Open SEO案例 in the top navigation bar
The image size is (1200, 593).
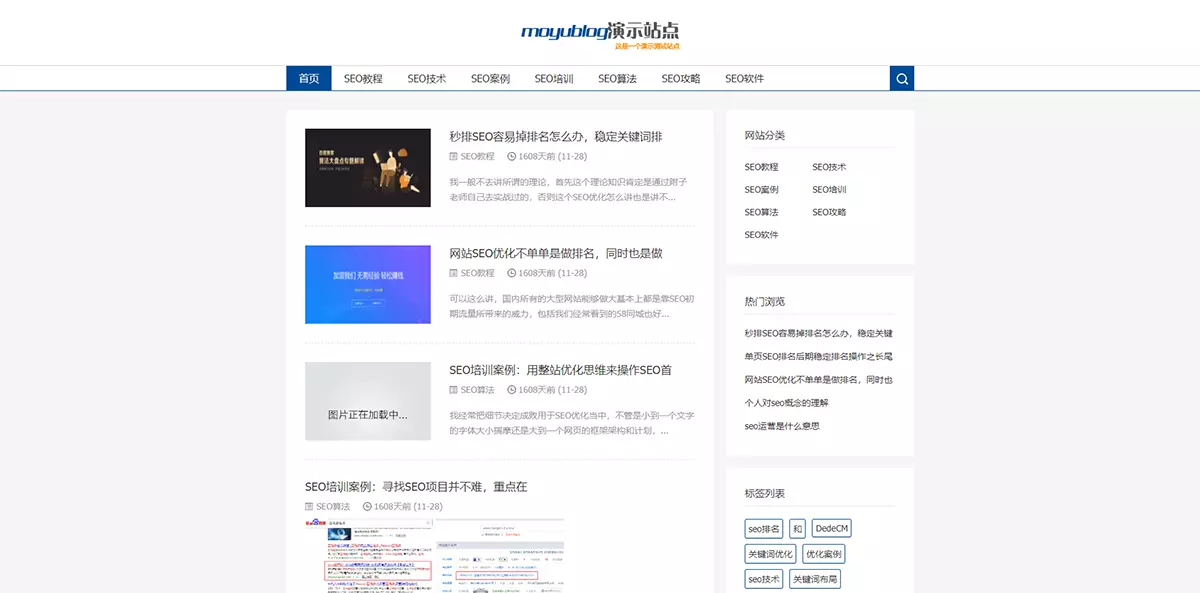(491, 79)
